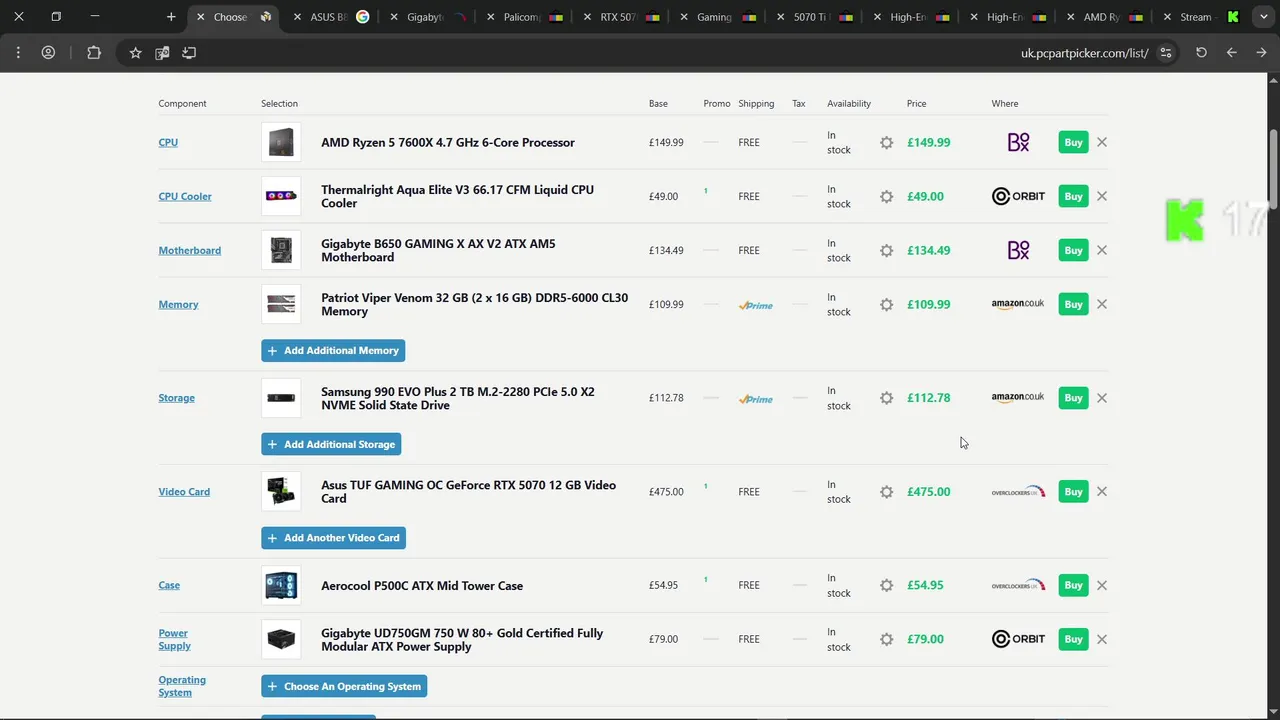
Task: Remove the Thermalright Aqua Elite cooler
Action: (1102, 196)
